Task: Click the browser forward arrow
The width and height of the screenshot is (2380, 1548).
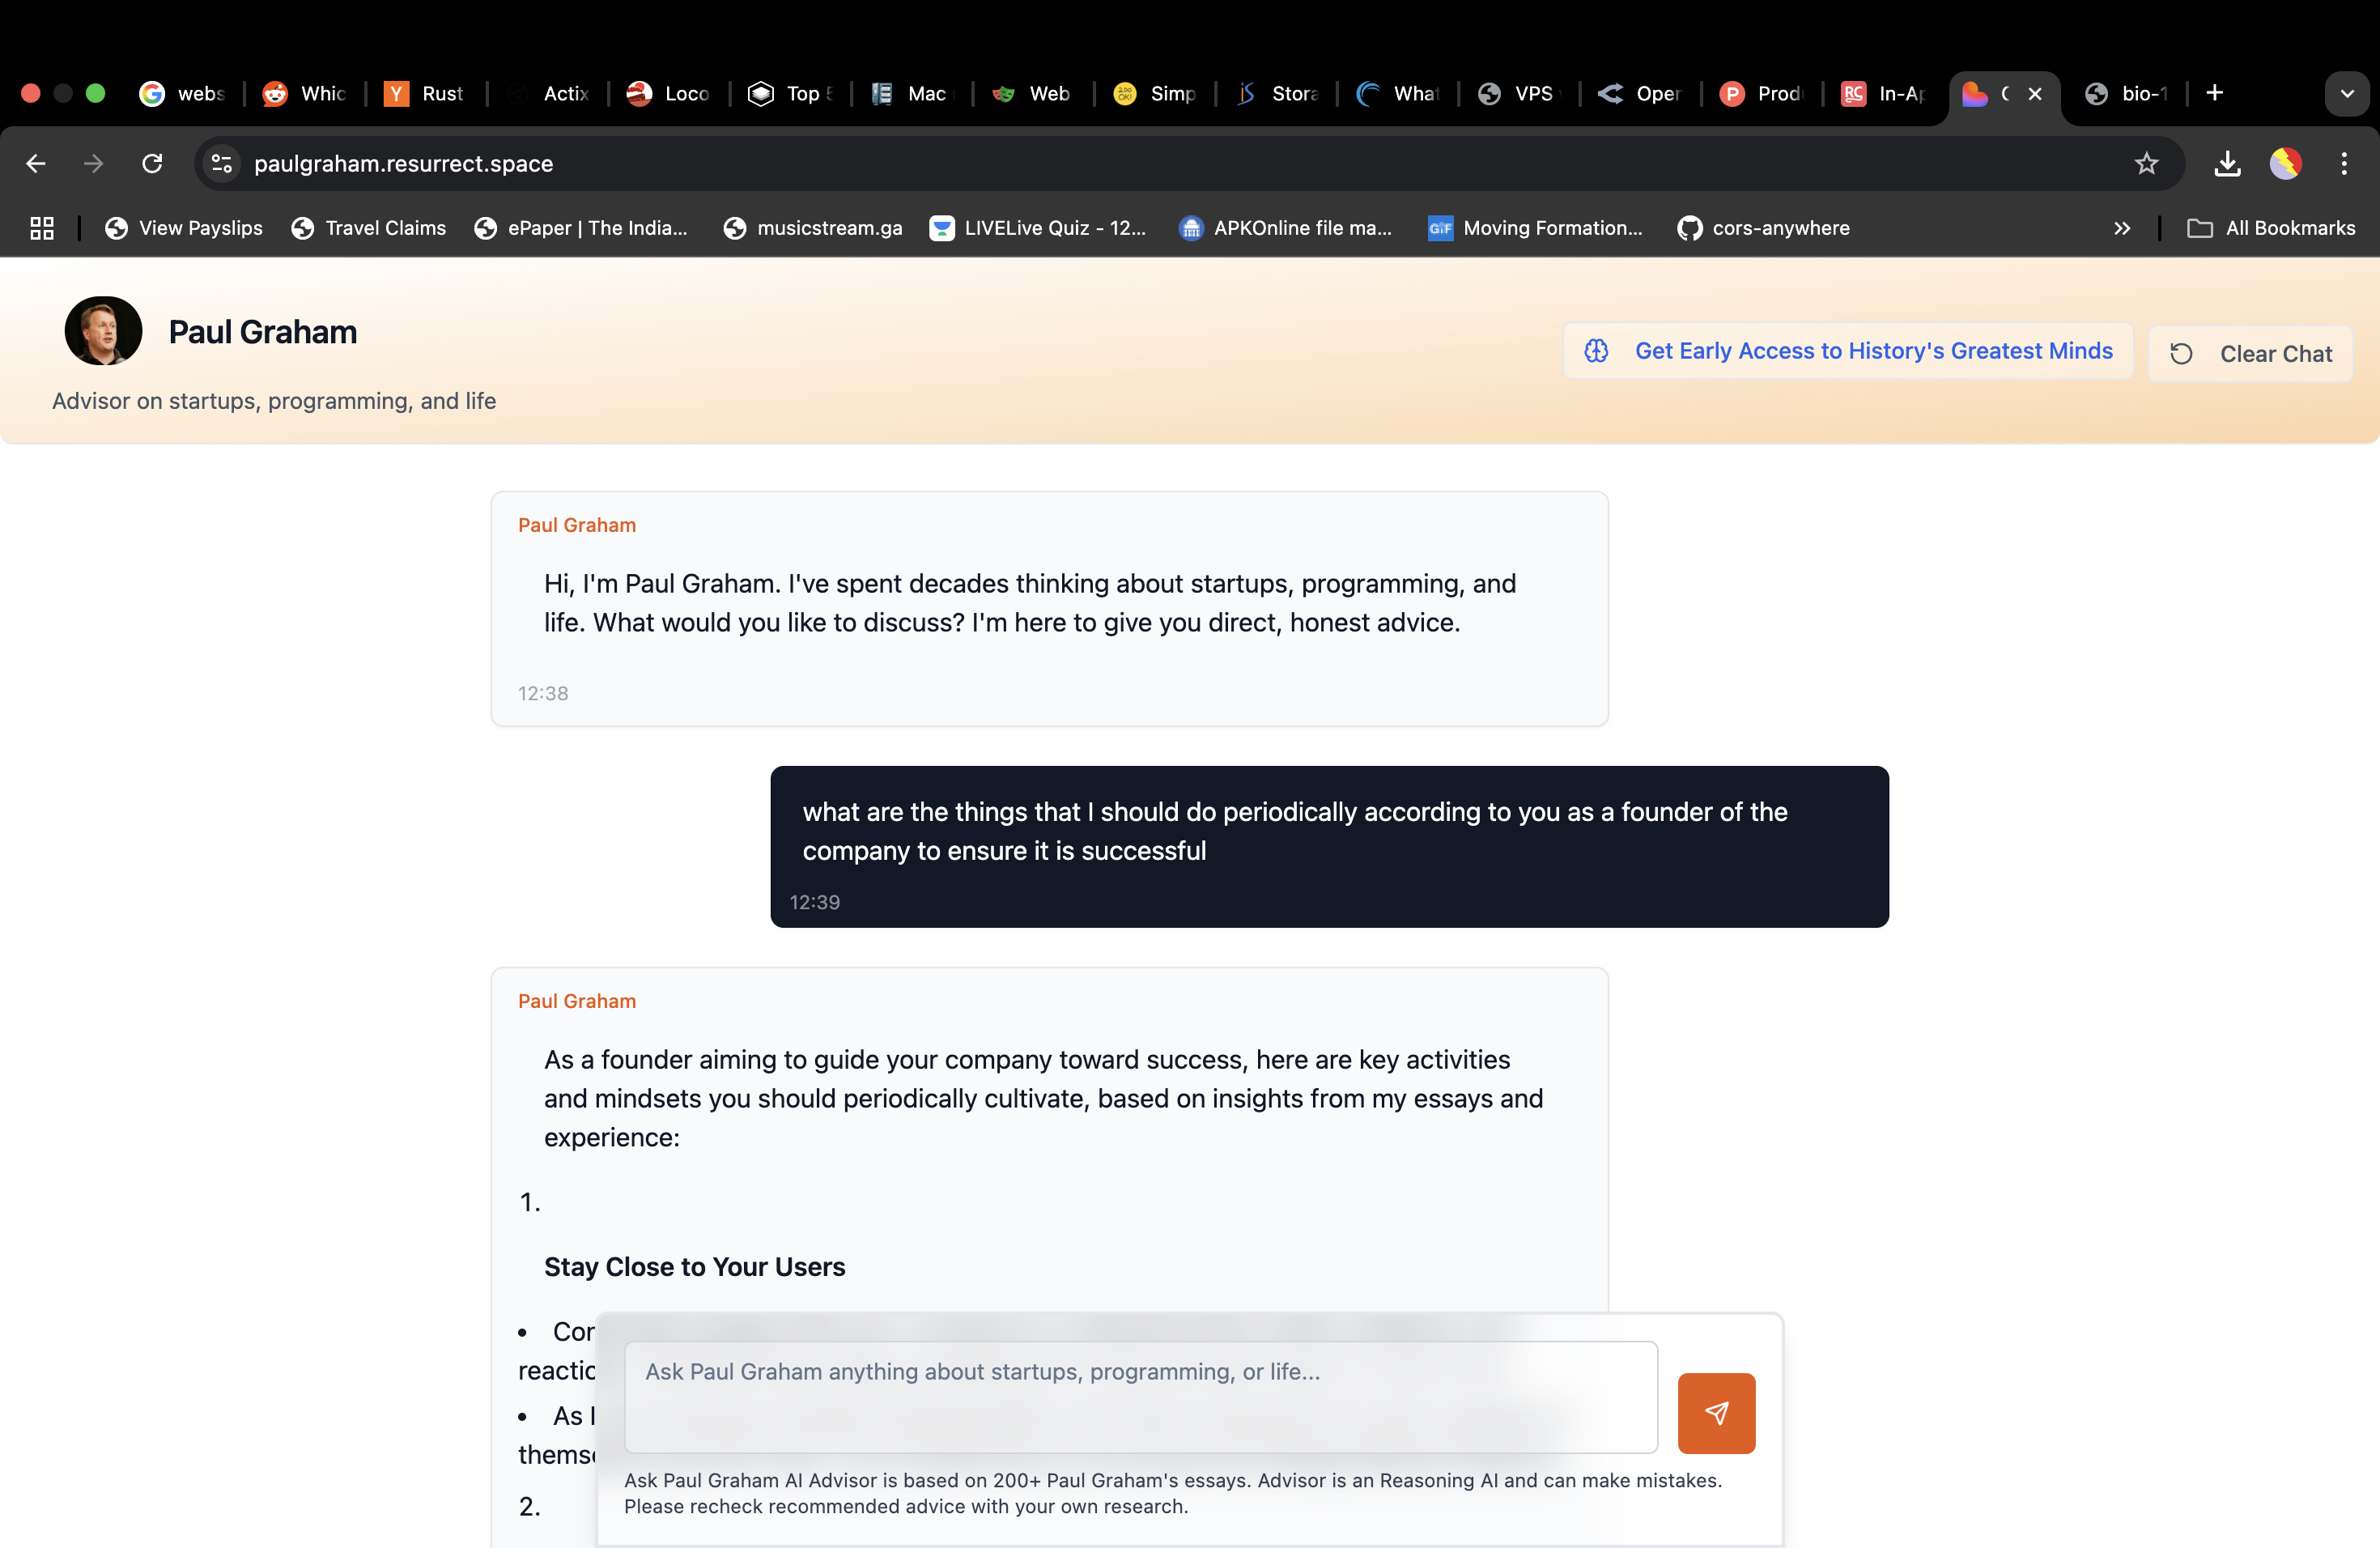Action: pos(94,163)
